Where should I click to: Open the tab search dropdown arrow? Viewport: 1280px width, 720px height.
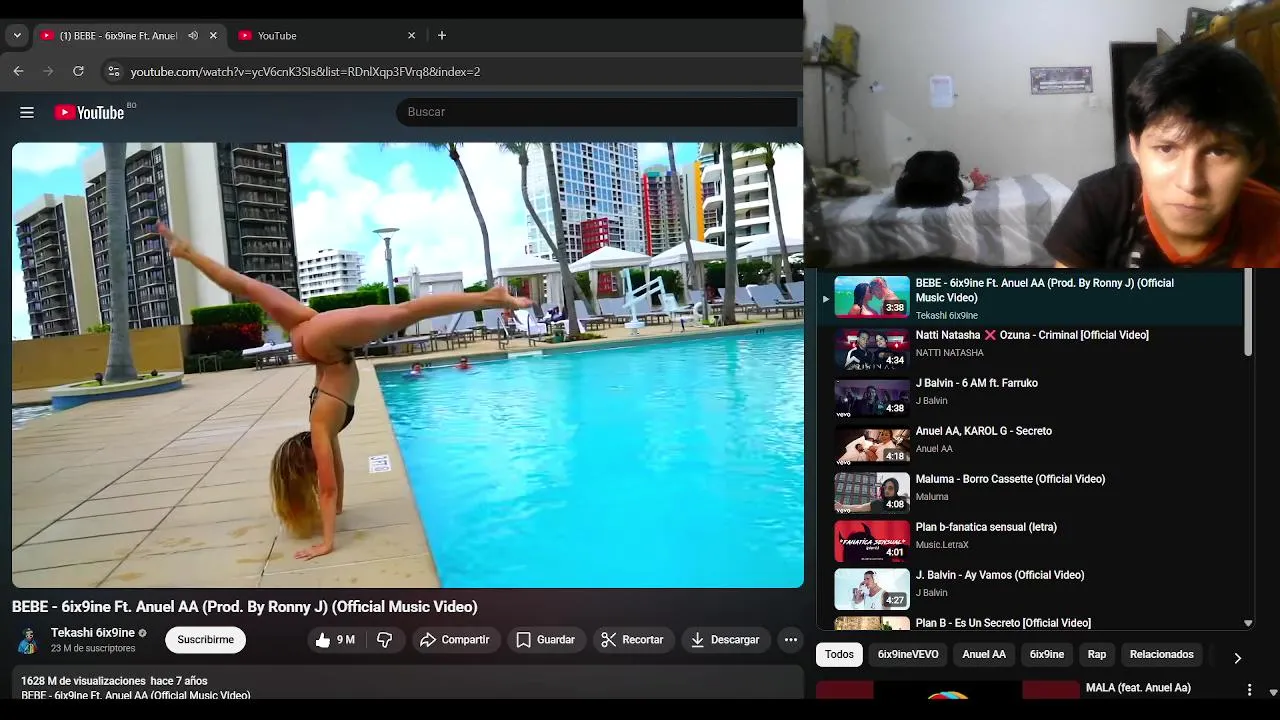tap(17, 35)
